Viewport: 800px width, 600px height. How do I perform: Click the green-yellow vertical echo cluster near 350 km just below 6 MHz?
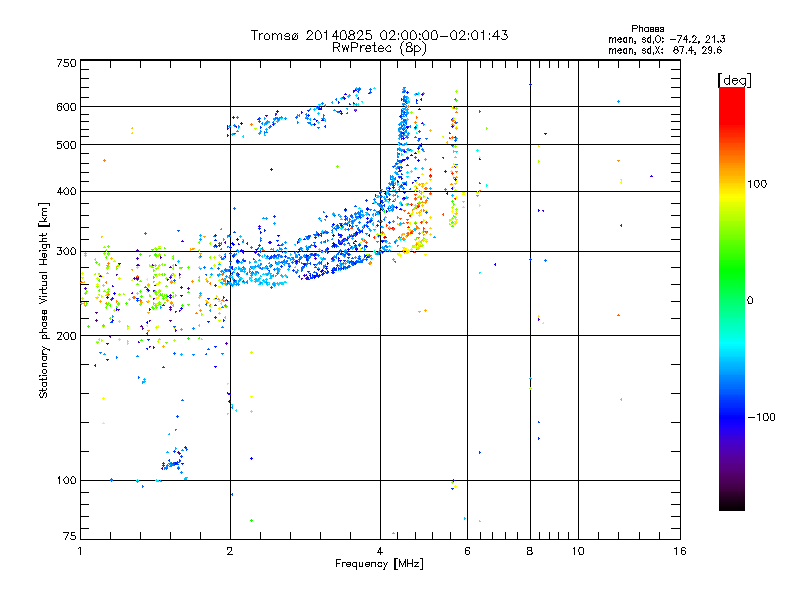pyautogui.click(x=453, y=215)
